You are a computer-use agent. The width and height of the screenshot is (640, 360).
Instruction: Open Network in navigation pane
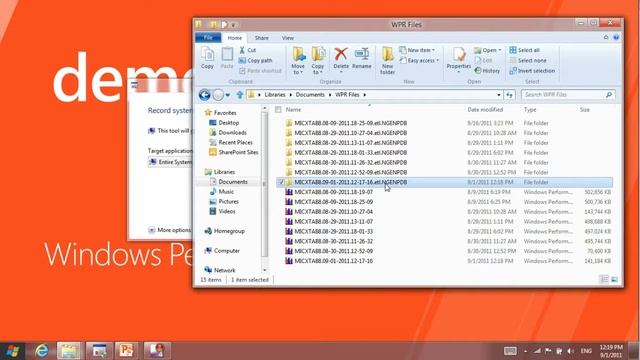tap(220, 270)
